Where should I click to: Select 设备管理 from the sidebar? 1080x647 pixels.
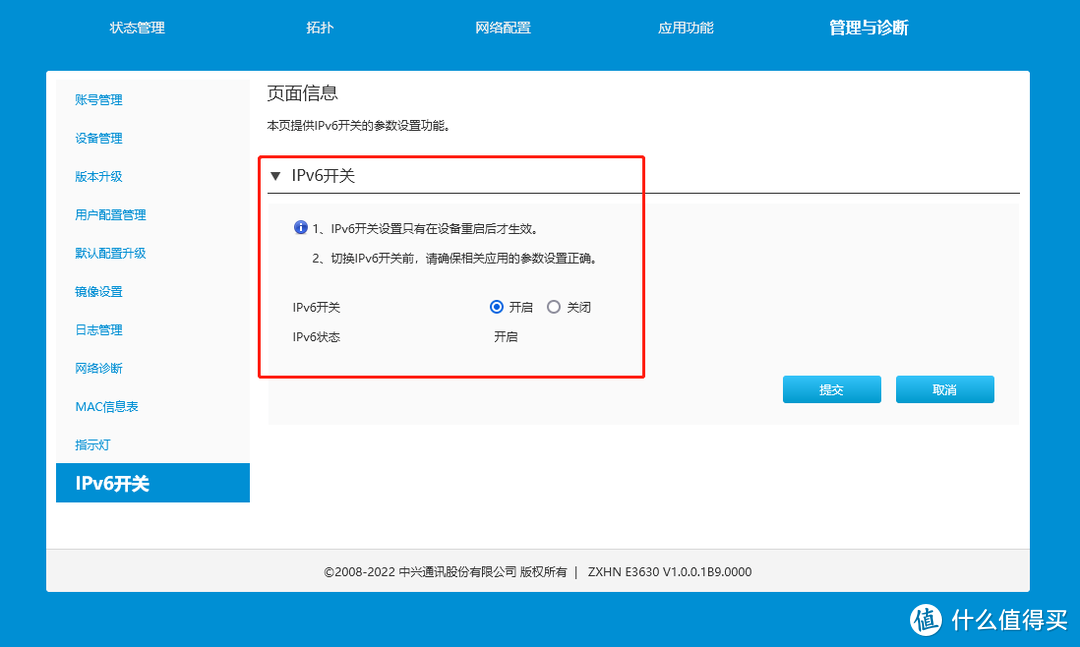98,138
